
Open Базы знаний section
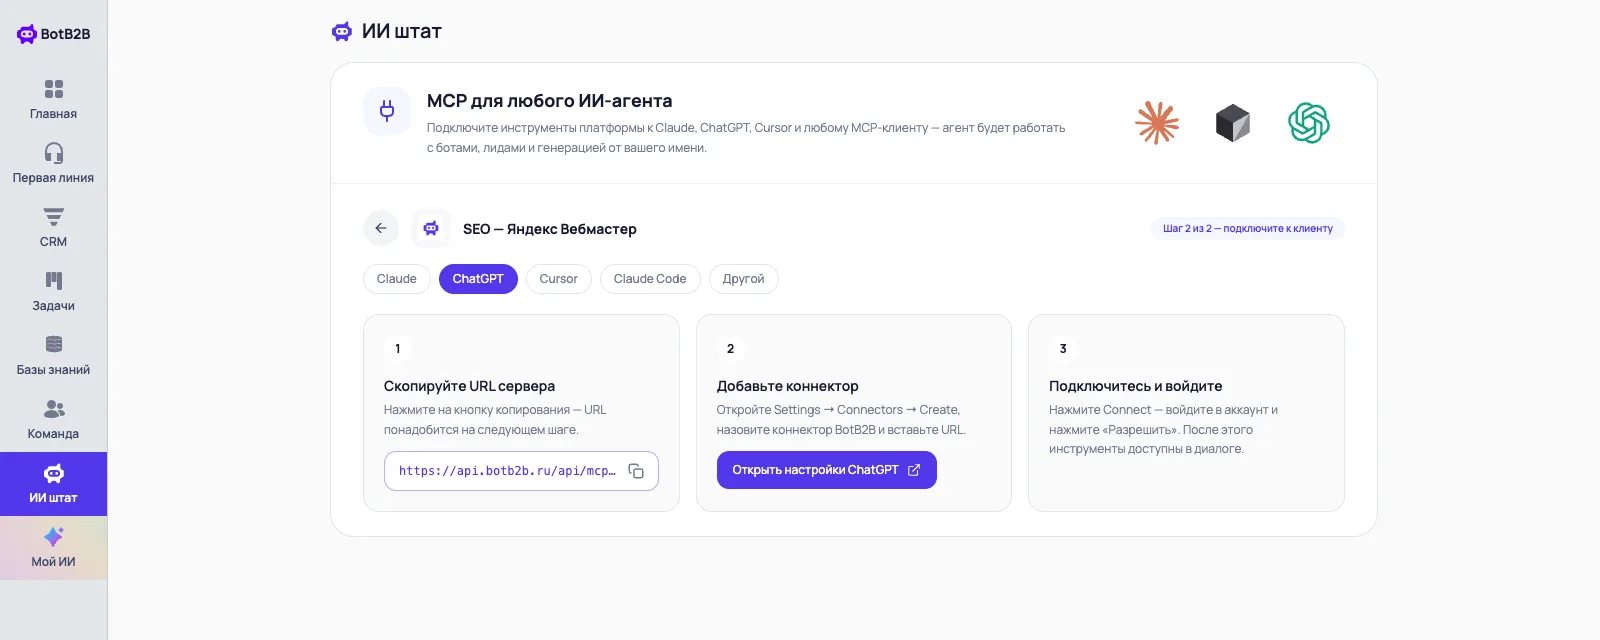click(x=53, y=356)
